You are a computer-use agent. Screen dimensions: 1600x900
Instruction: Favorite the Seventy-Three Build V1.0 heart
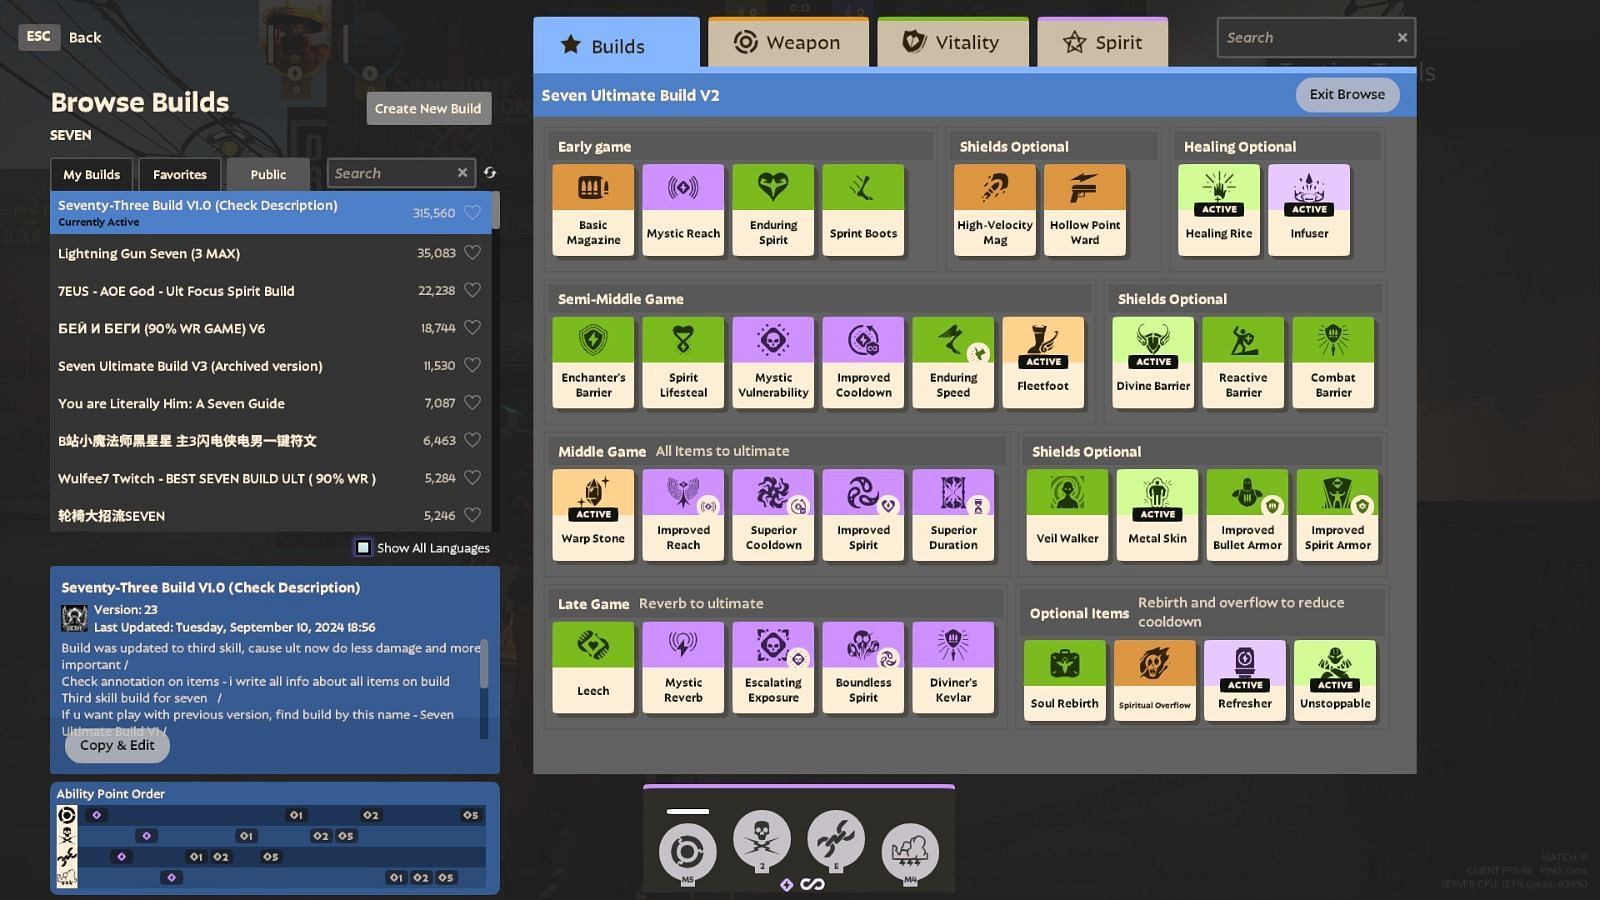pyautogui.click(x=473, y=212)
